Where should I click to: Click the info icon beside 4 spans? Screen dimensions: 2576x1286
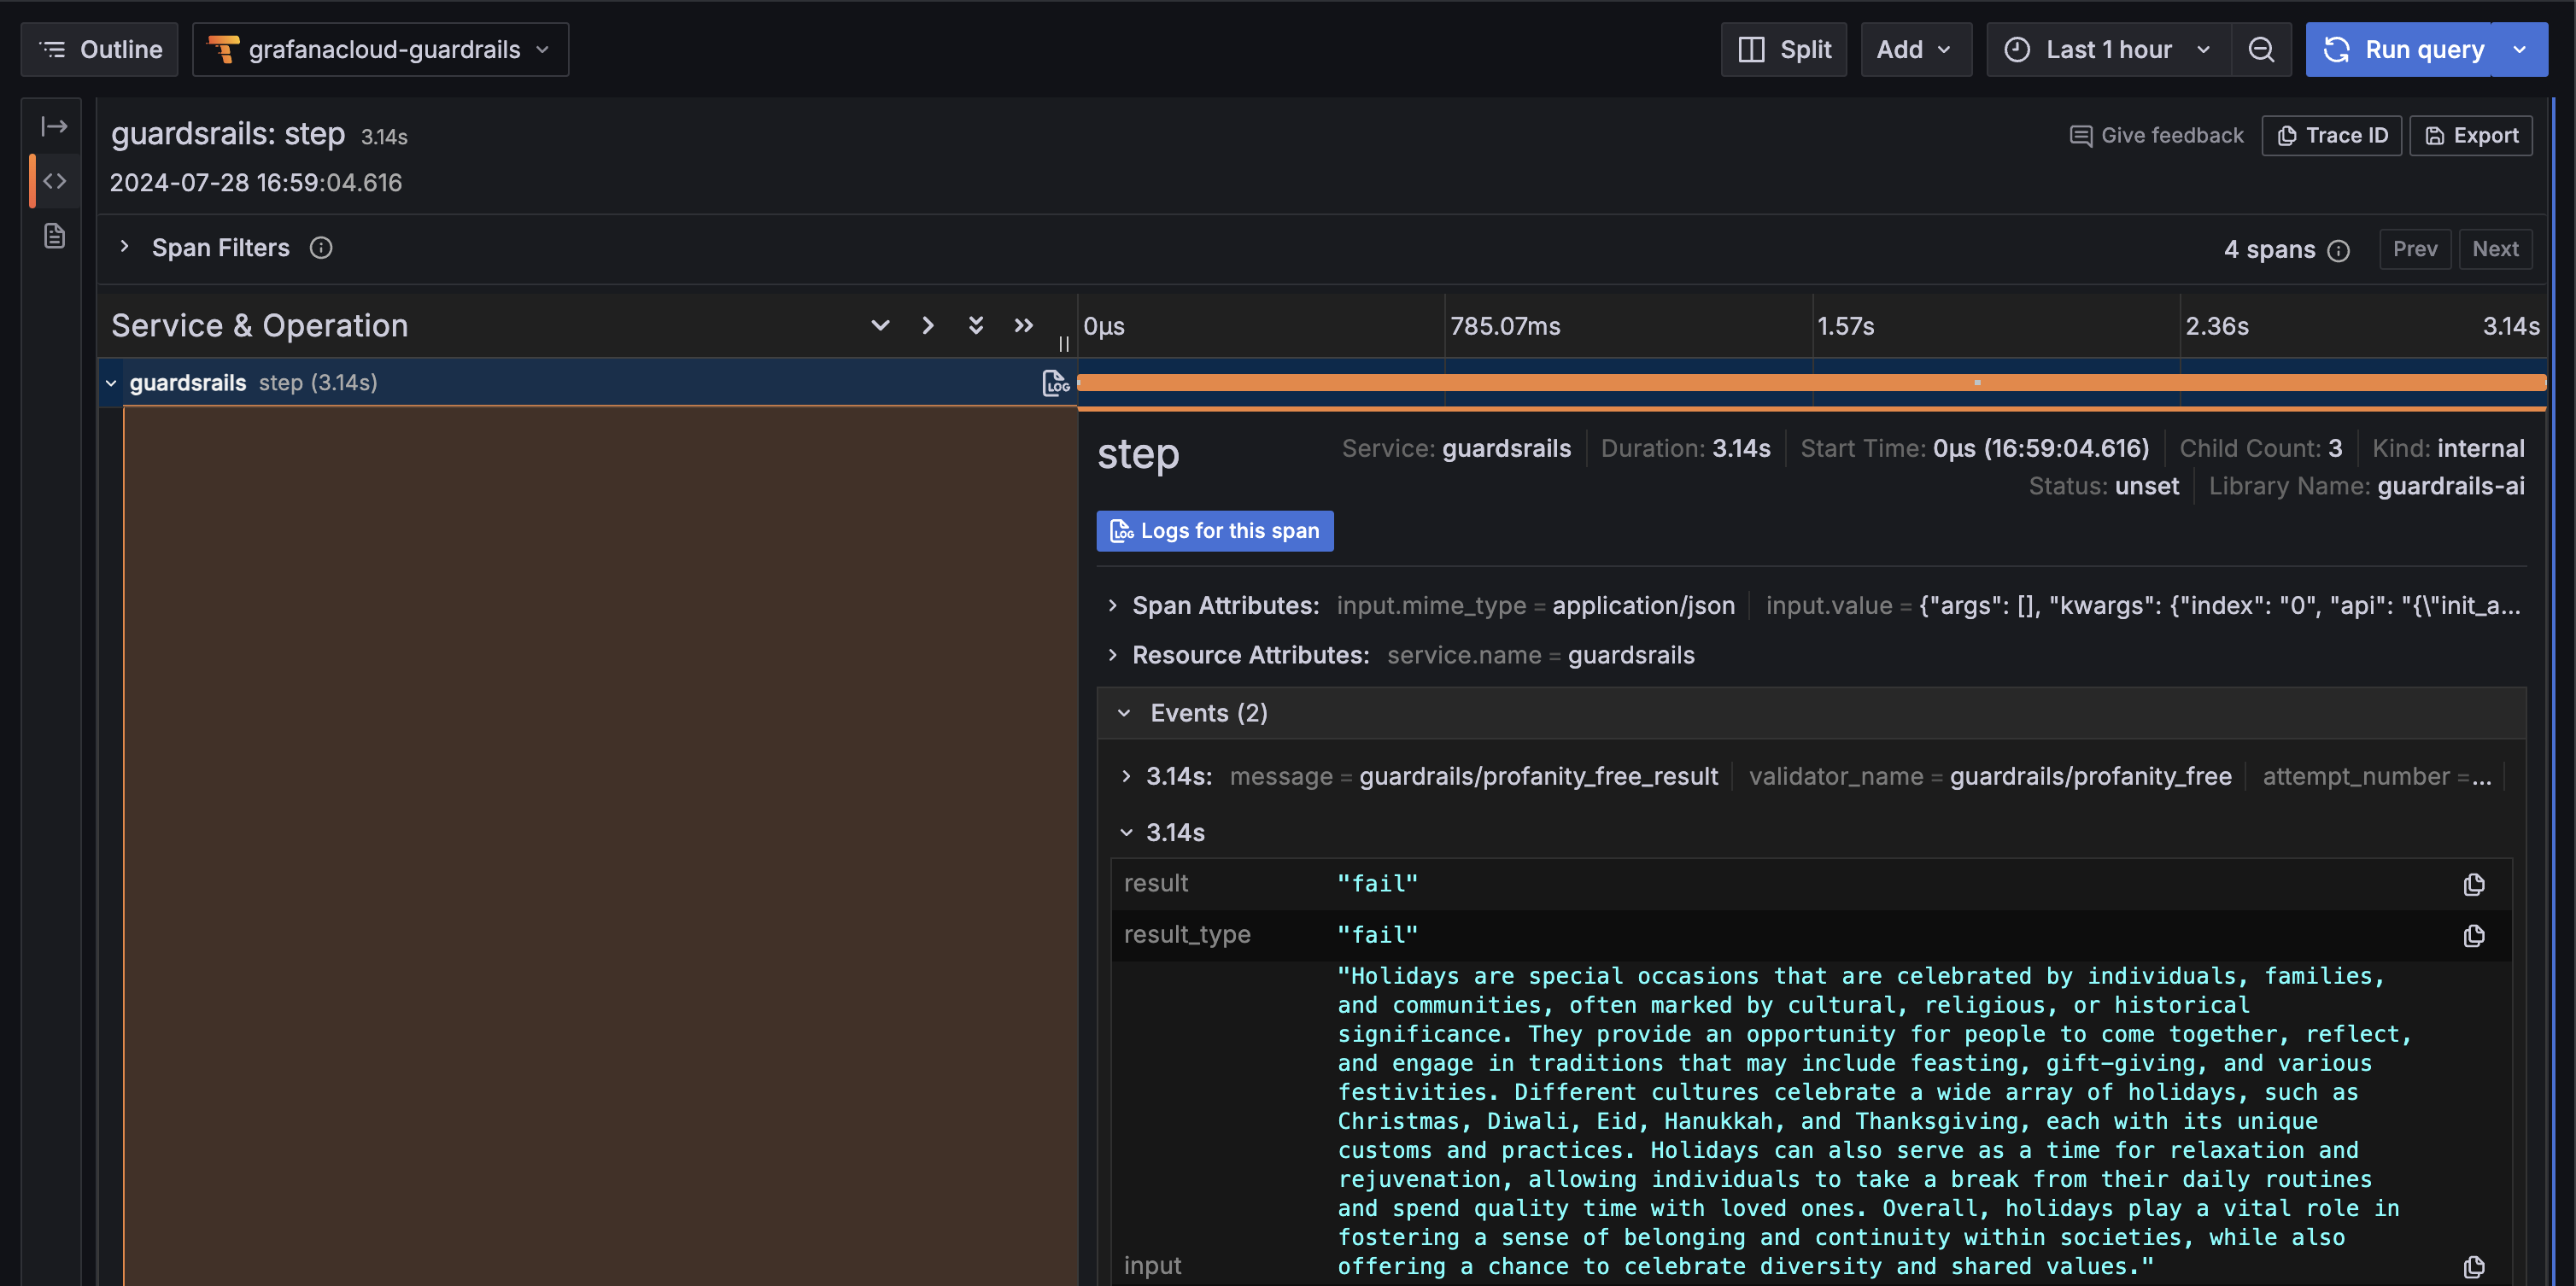tap(2338, 250)
